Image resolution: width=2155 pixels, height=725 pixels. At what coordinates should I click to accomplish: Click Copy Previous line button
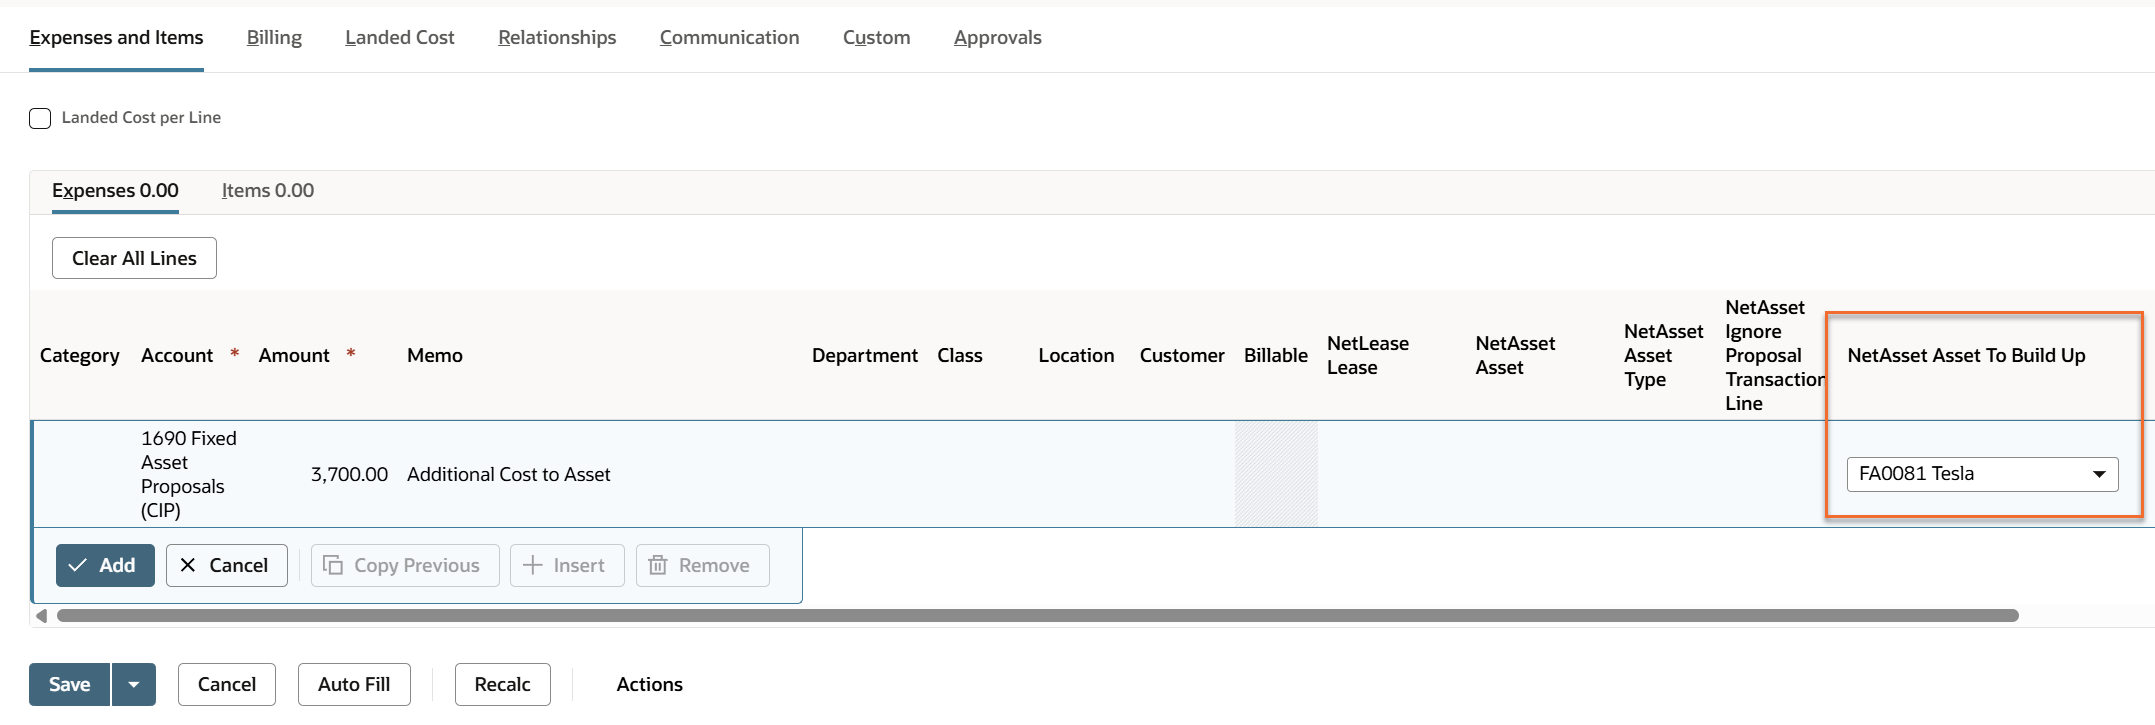point(404,565)
